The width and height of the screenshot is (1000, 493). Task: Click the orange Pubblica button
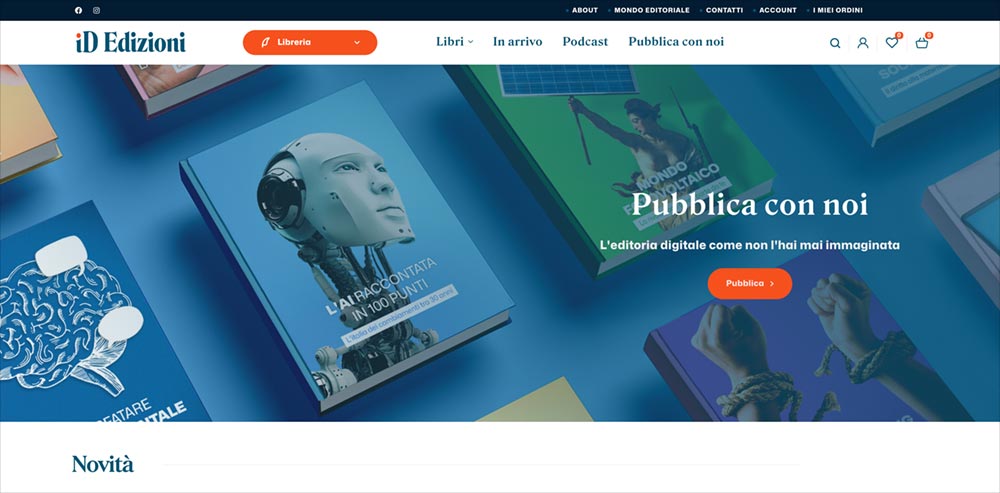pos(750,284)
